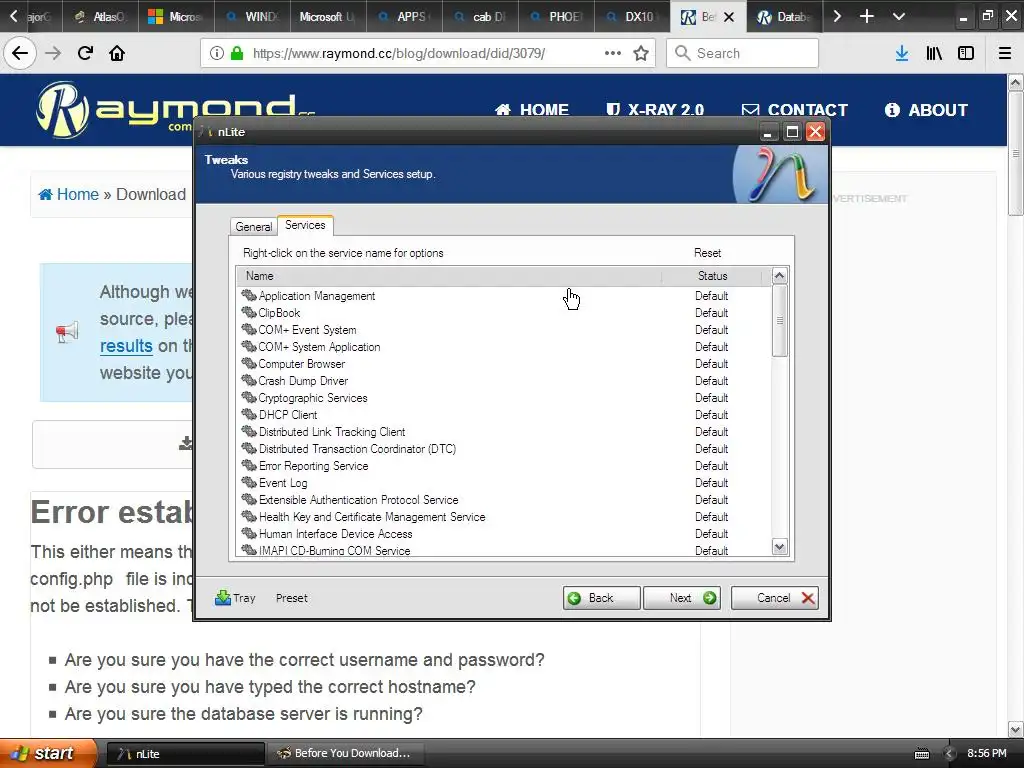Click the browser back arrow

(20, 53)
